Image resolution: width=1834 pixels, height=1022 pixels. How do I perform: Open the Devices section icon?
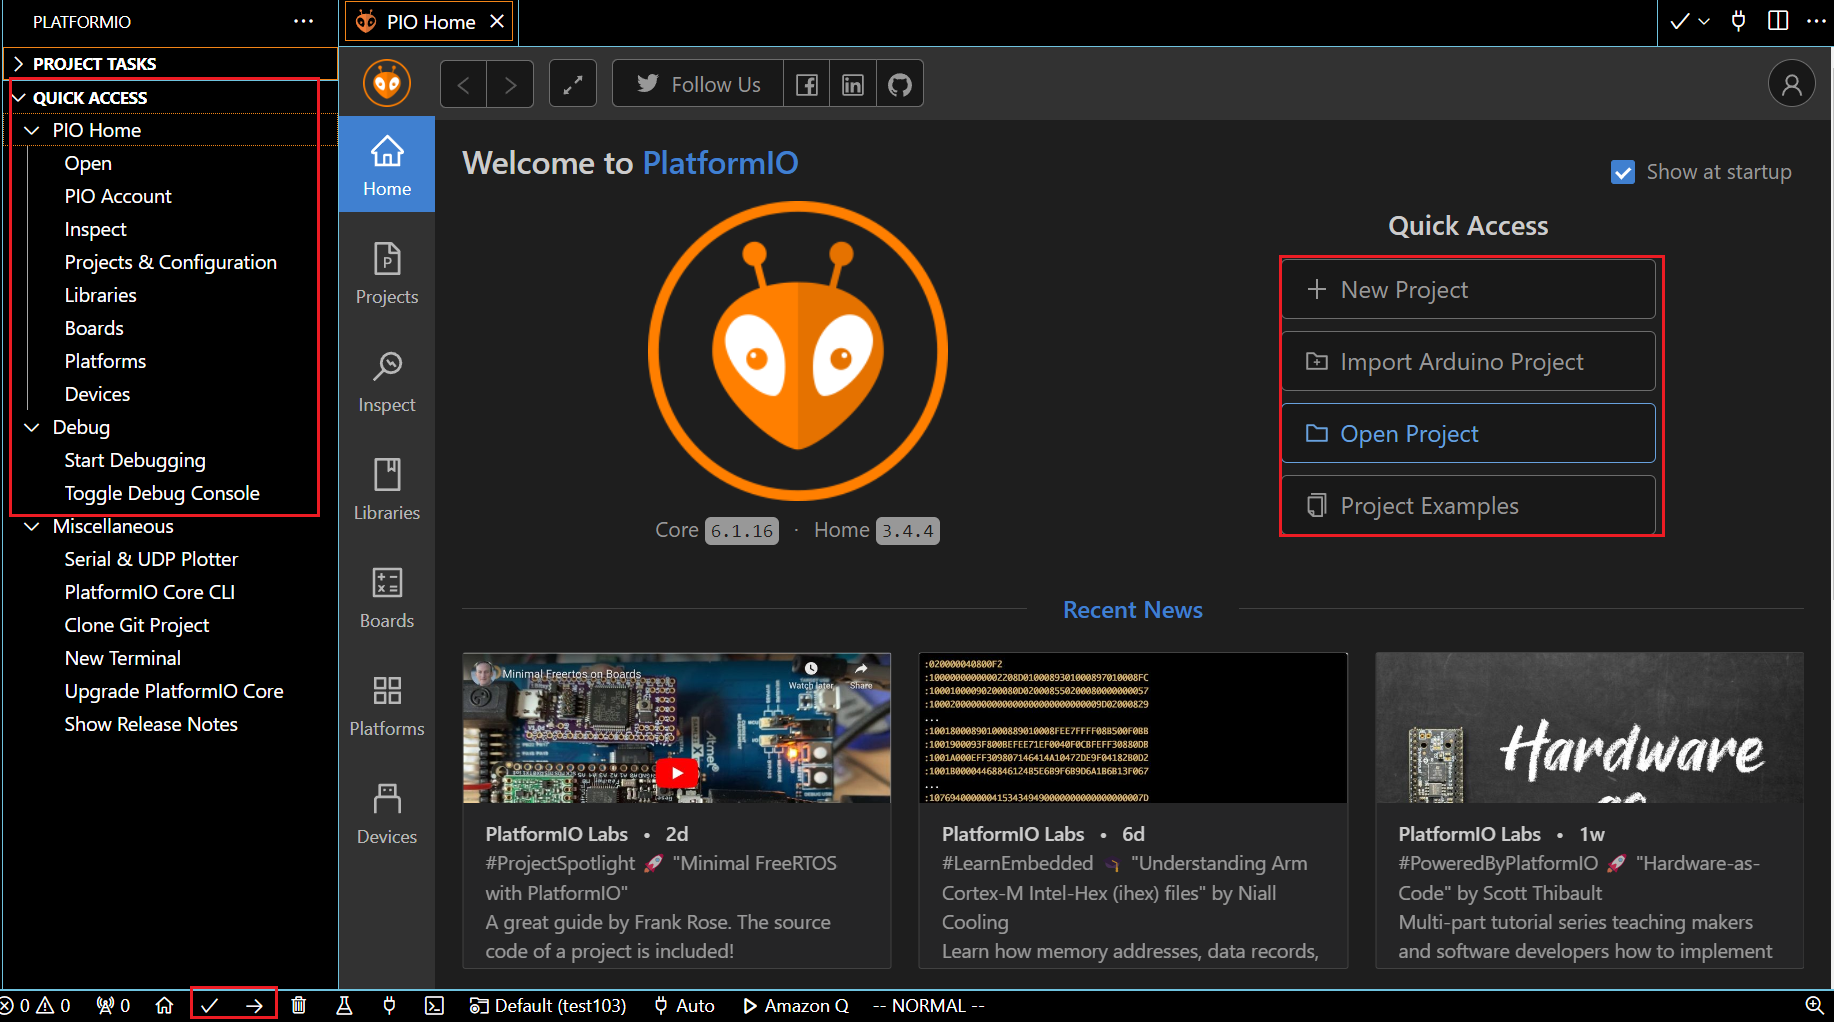tap(387, 813)
